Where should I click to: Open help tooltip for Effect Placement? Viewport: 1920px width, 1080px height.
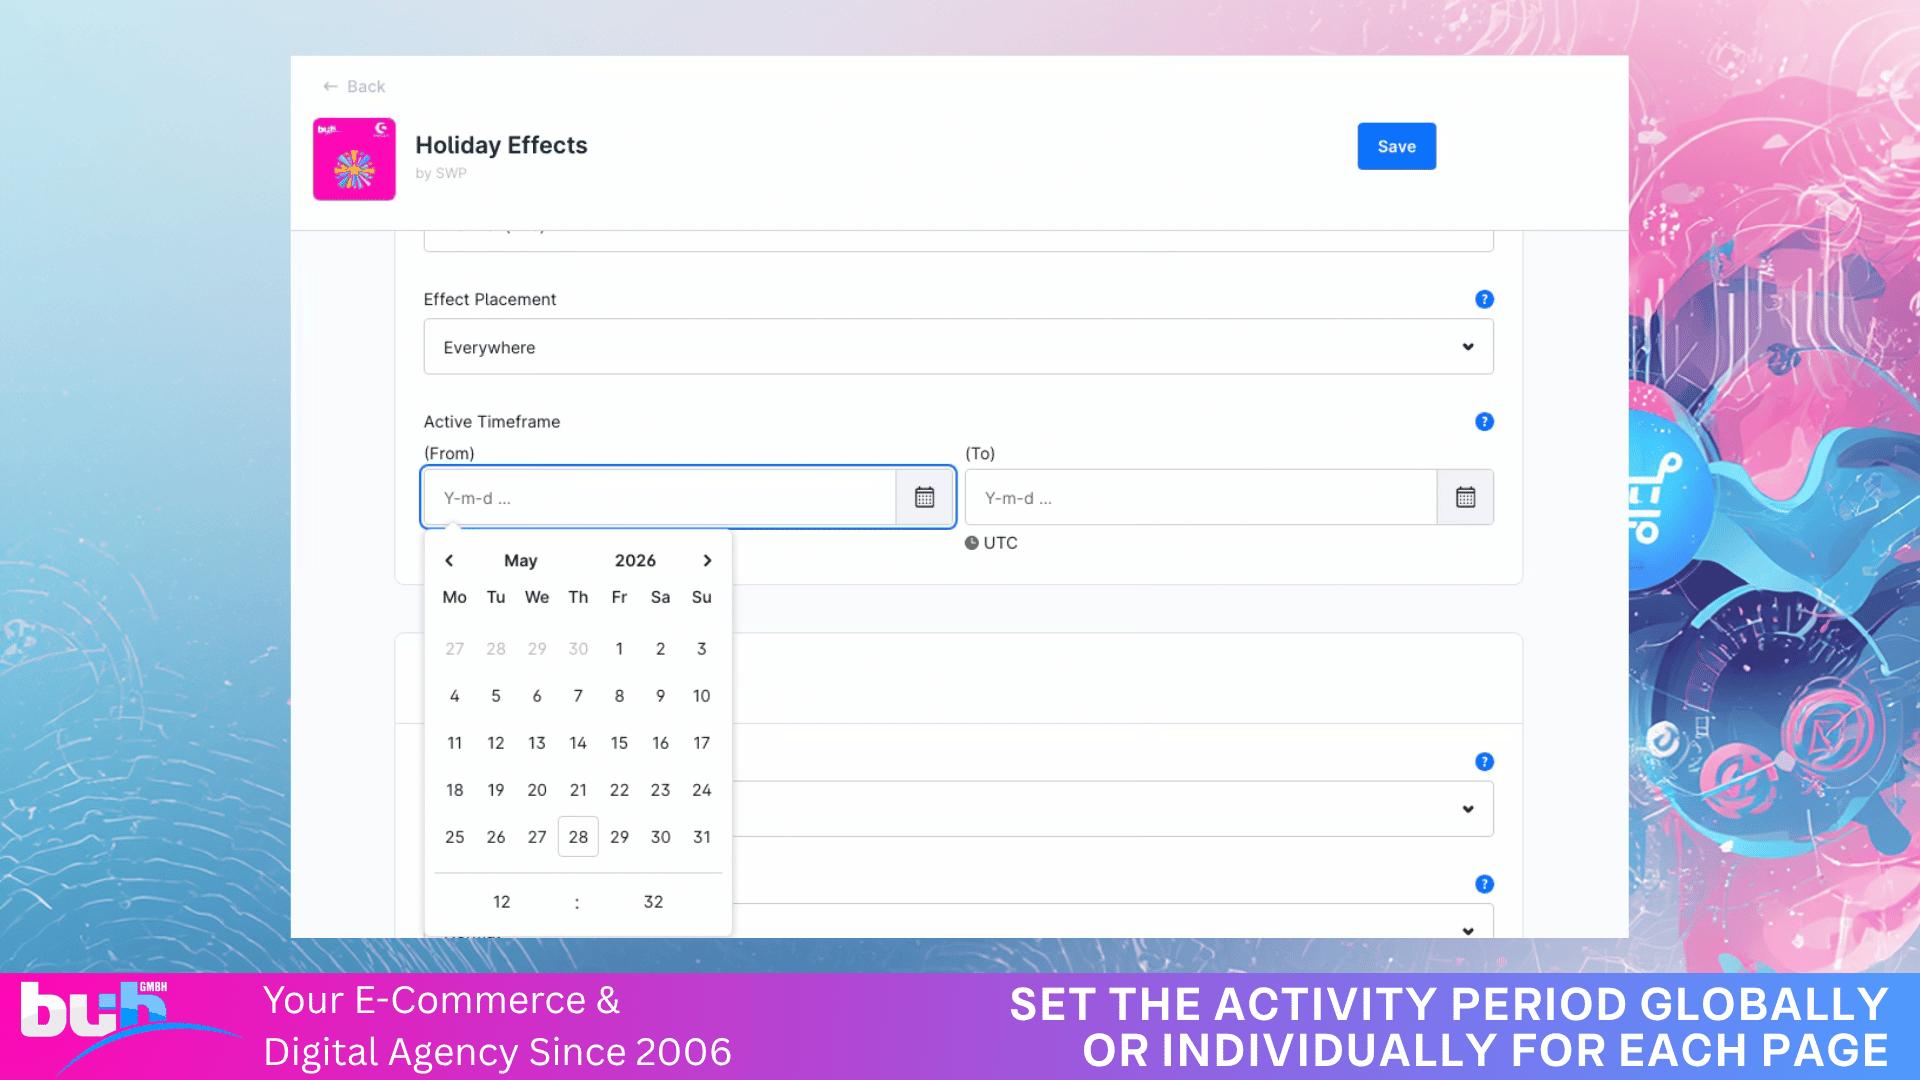(1484, 299)
